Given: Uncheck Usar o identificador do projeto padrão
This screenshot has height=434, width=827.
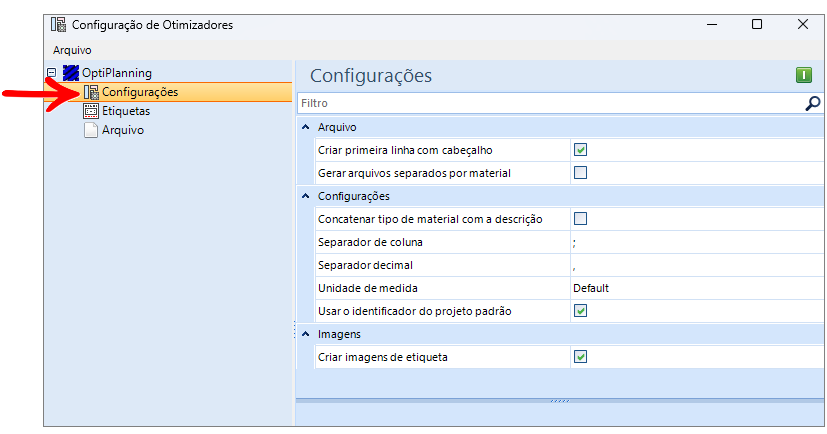Looking at the screenshot, I should click(x=580, y=311).
